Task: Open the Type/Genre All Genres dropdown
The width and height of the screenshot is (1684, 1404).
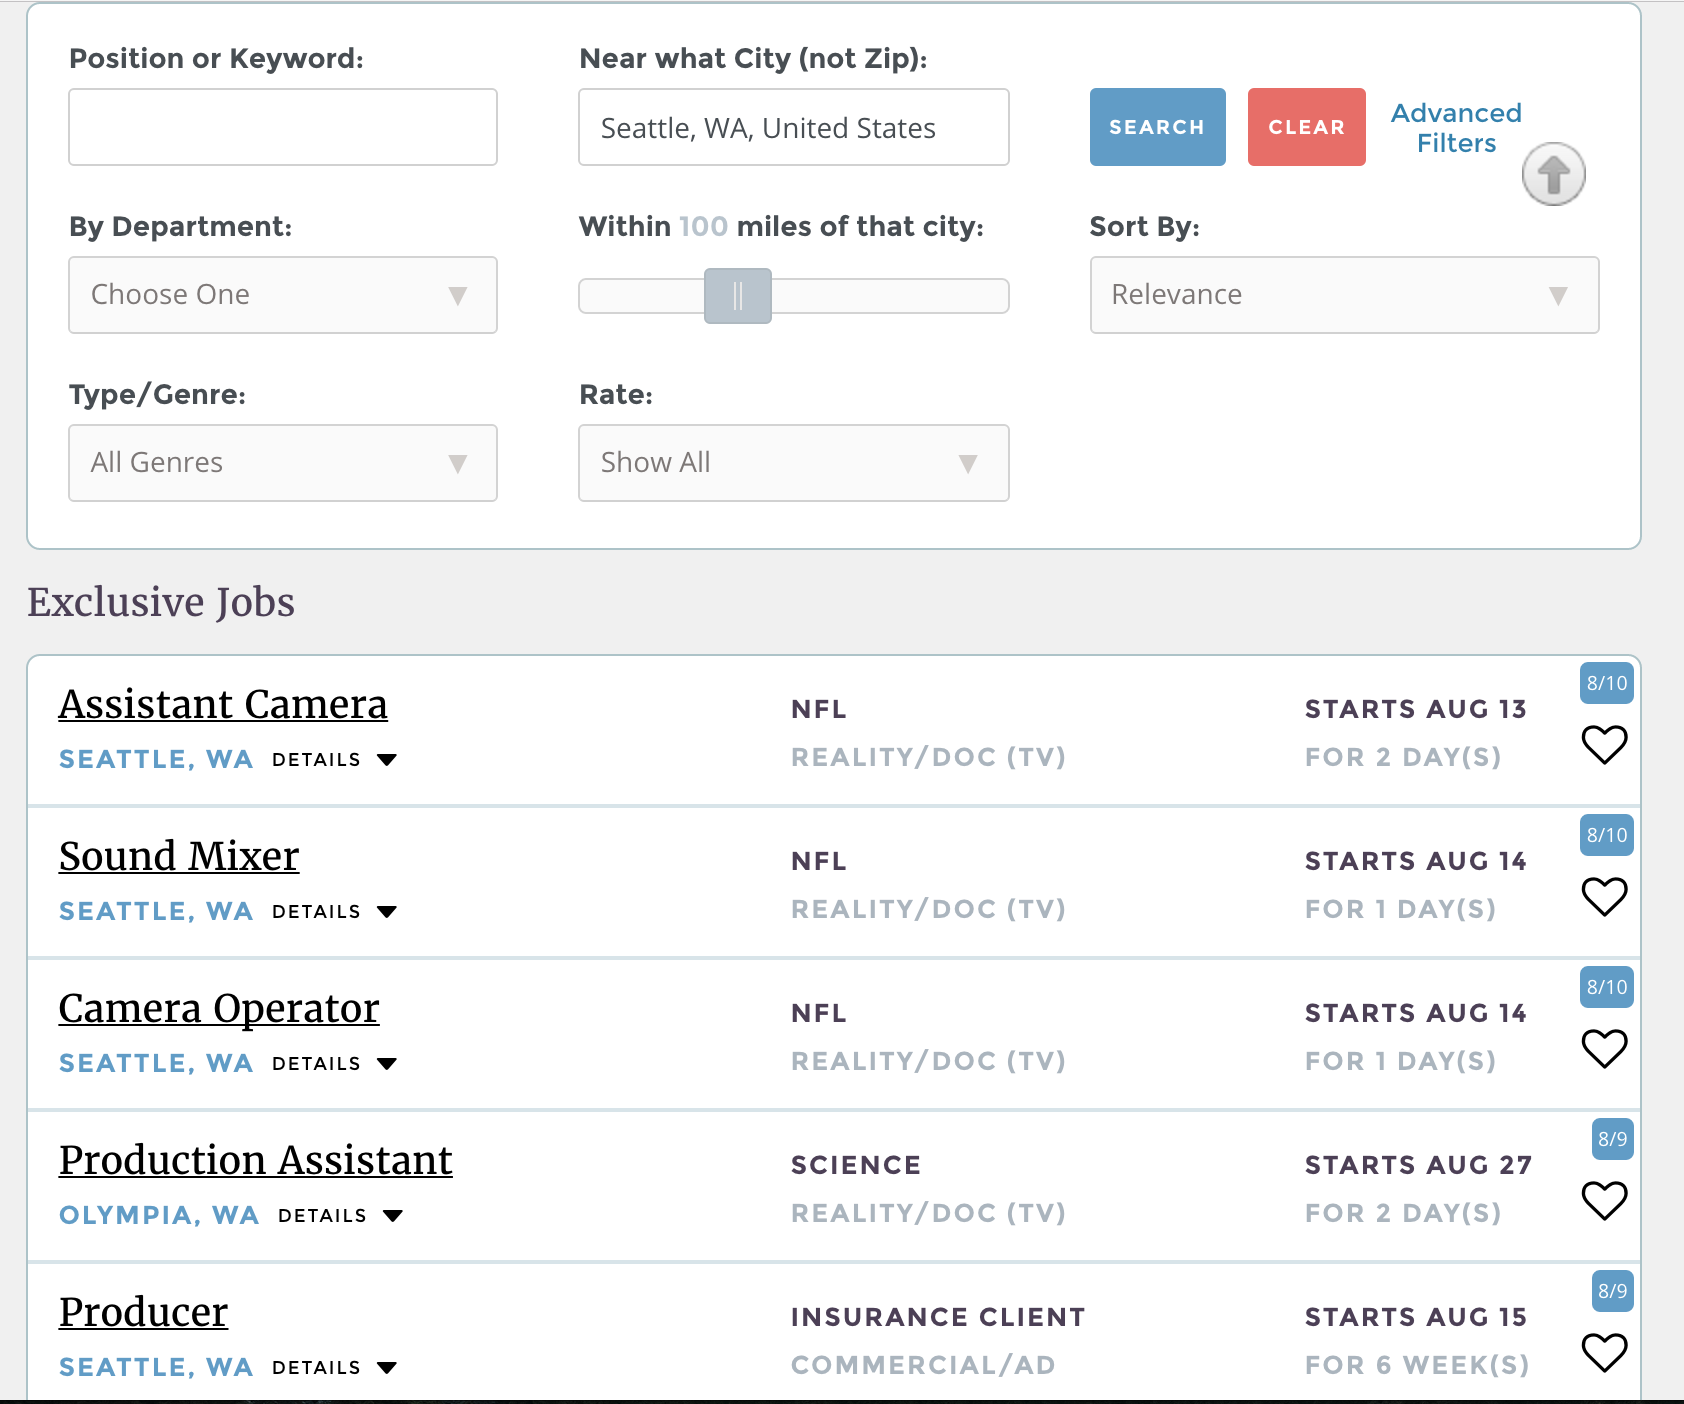Action: tap(283, 463)
